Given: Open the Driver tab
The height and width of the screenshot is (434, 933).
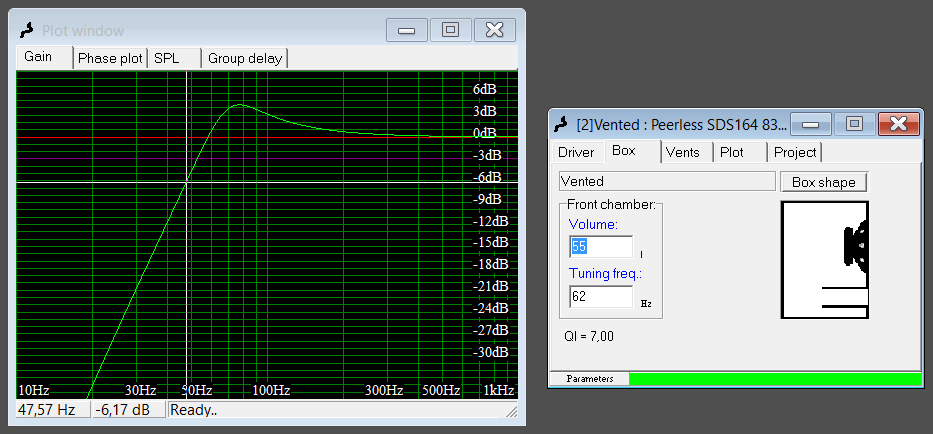Looking at the screenshot, I should tap(576, 152).
